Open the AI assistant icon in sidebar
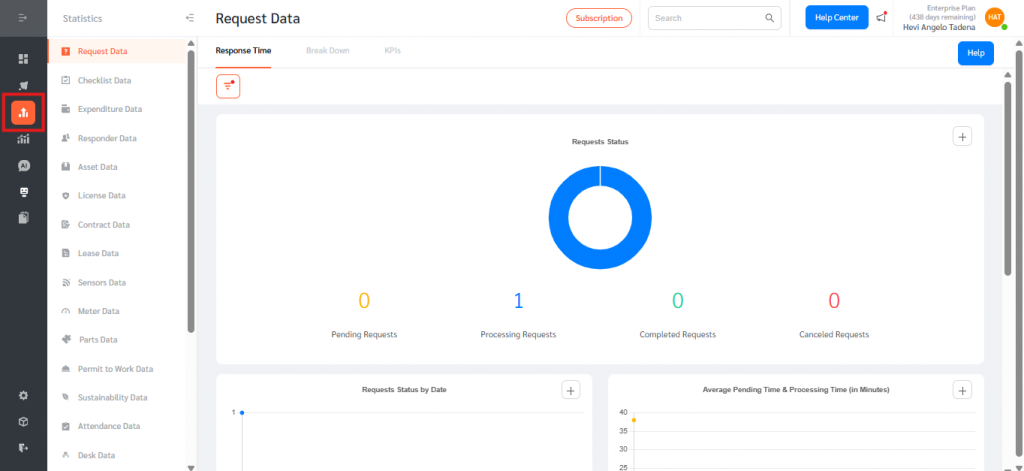 23,166
